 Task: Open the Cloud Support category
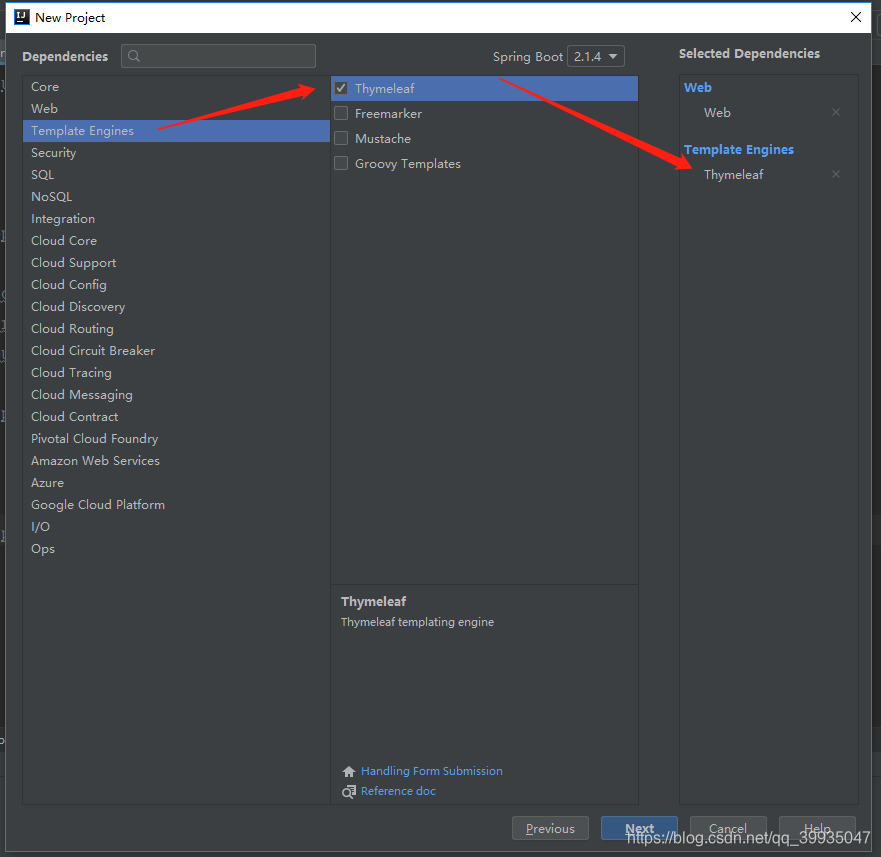(x=176, y=262)
